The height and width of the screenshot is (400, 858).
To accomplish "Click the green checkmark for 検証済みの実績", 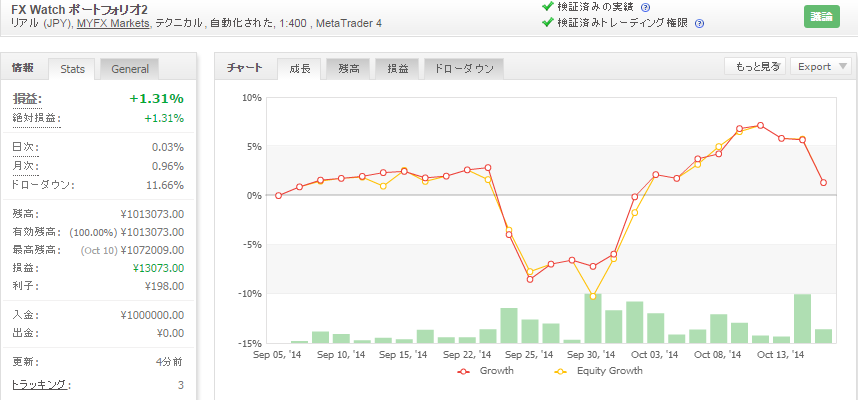I will pyautogui.click(x=547, y=7).
